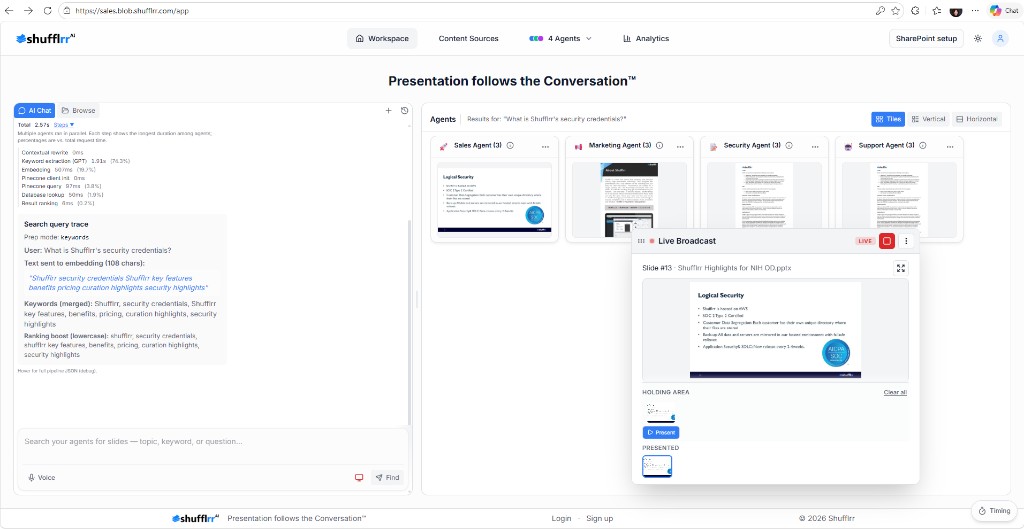The image size is (1024, 529).
Task: Click the Shufflr AI logo in header
Action: tap(46, 39)
